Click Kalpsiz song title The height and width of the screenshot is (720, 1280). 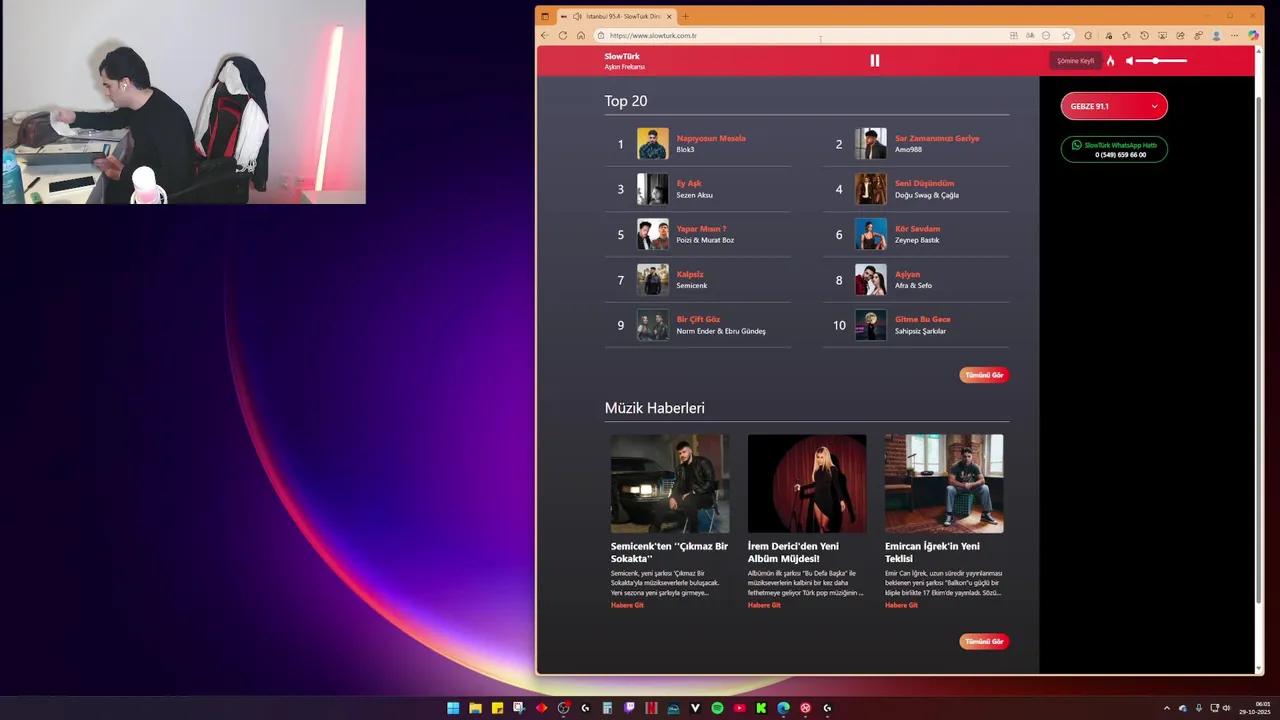point(690,274)
